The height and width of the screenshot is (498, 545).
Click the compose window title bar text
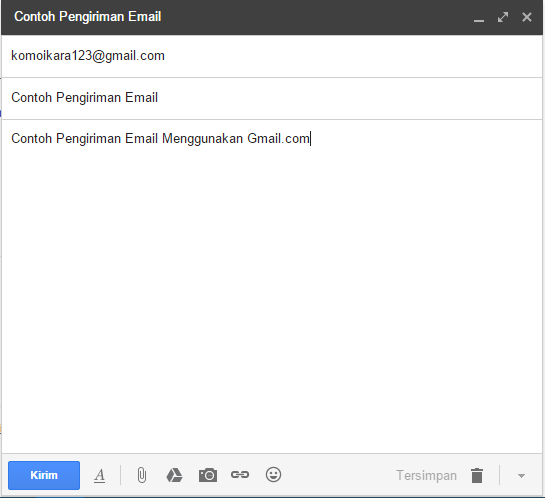click(x=88, y=17)
